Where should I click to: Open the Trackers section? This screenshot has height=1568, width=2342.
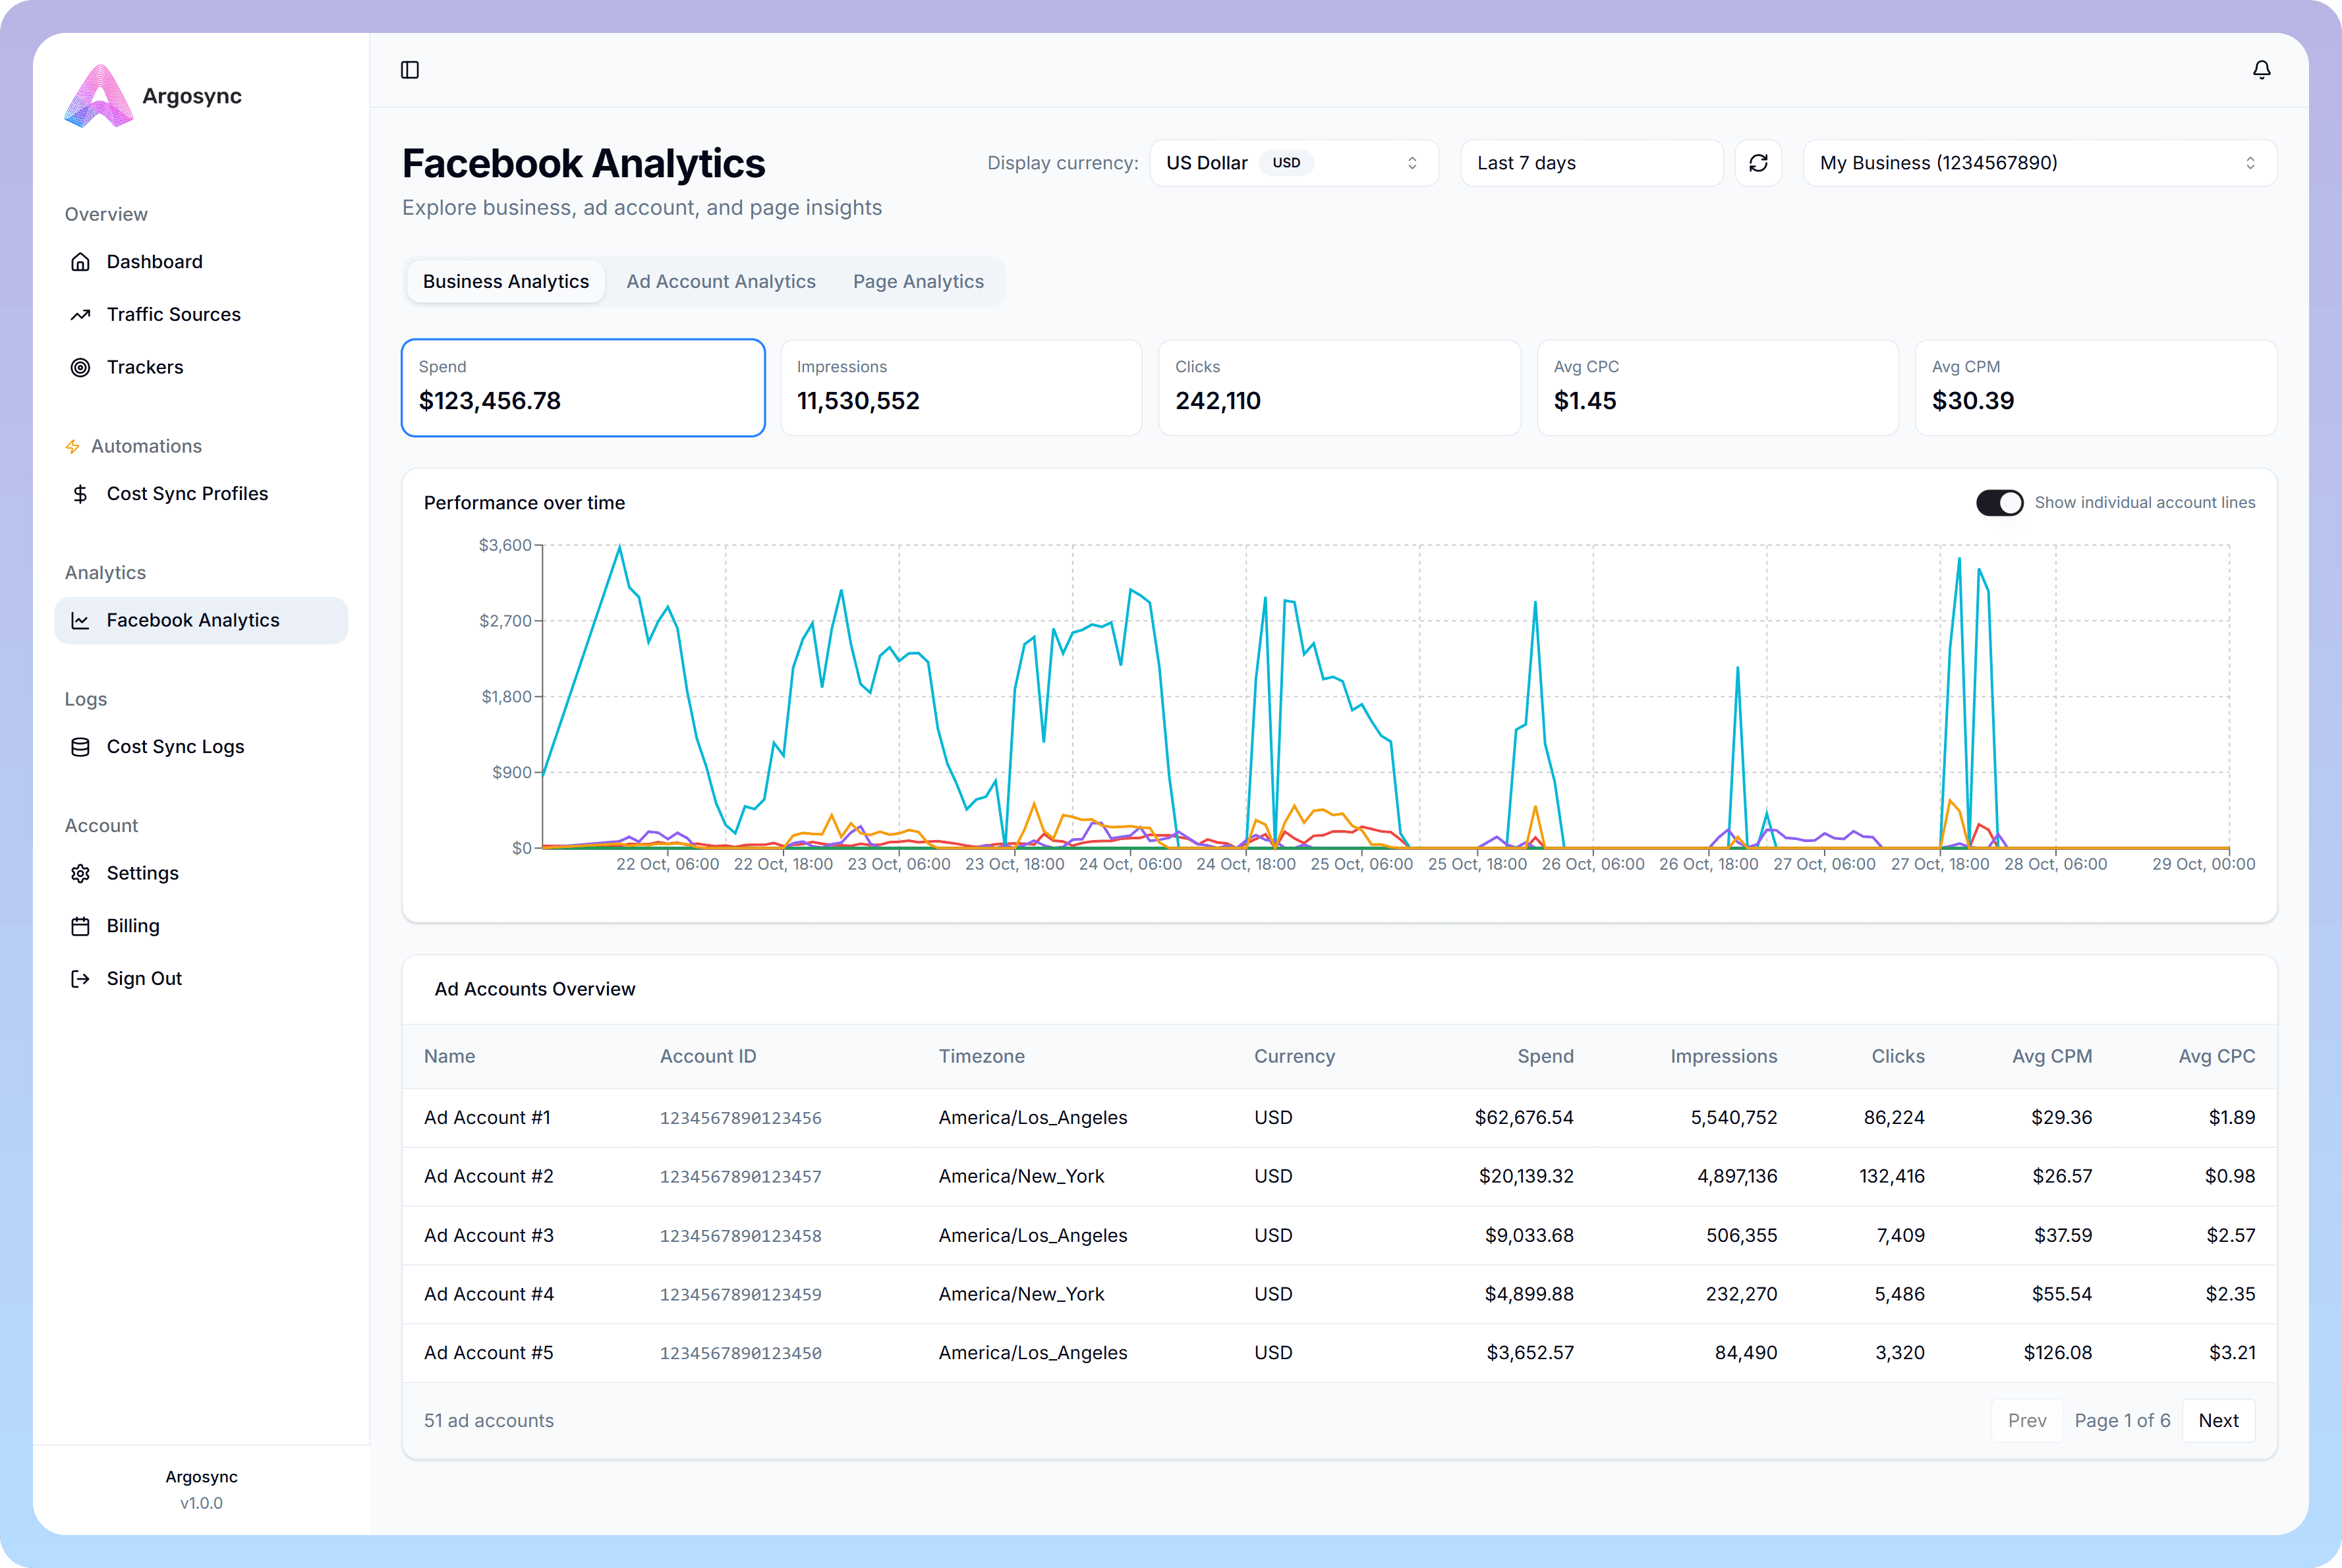pyautogui.click(x=145, y=367)
